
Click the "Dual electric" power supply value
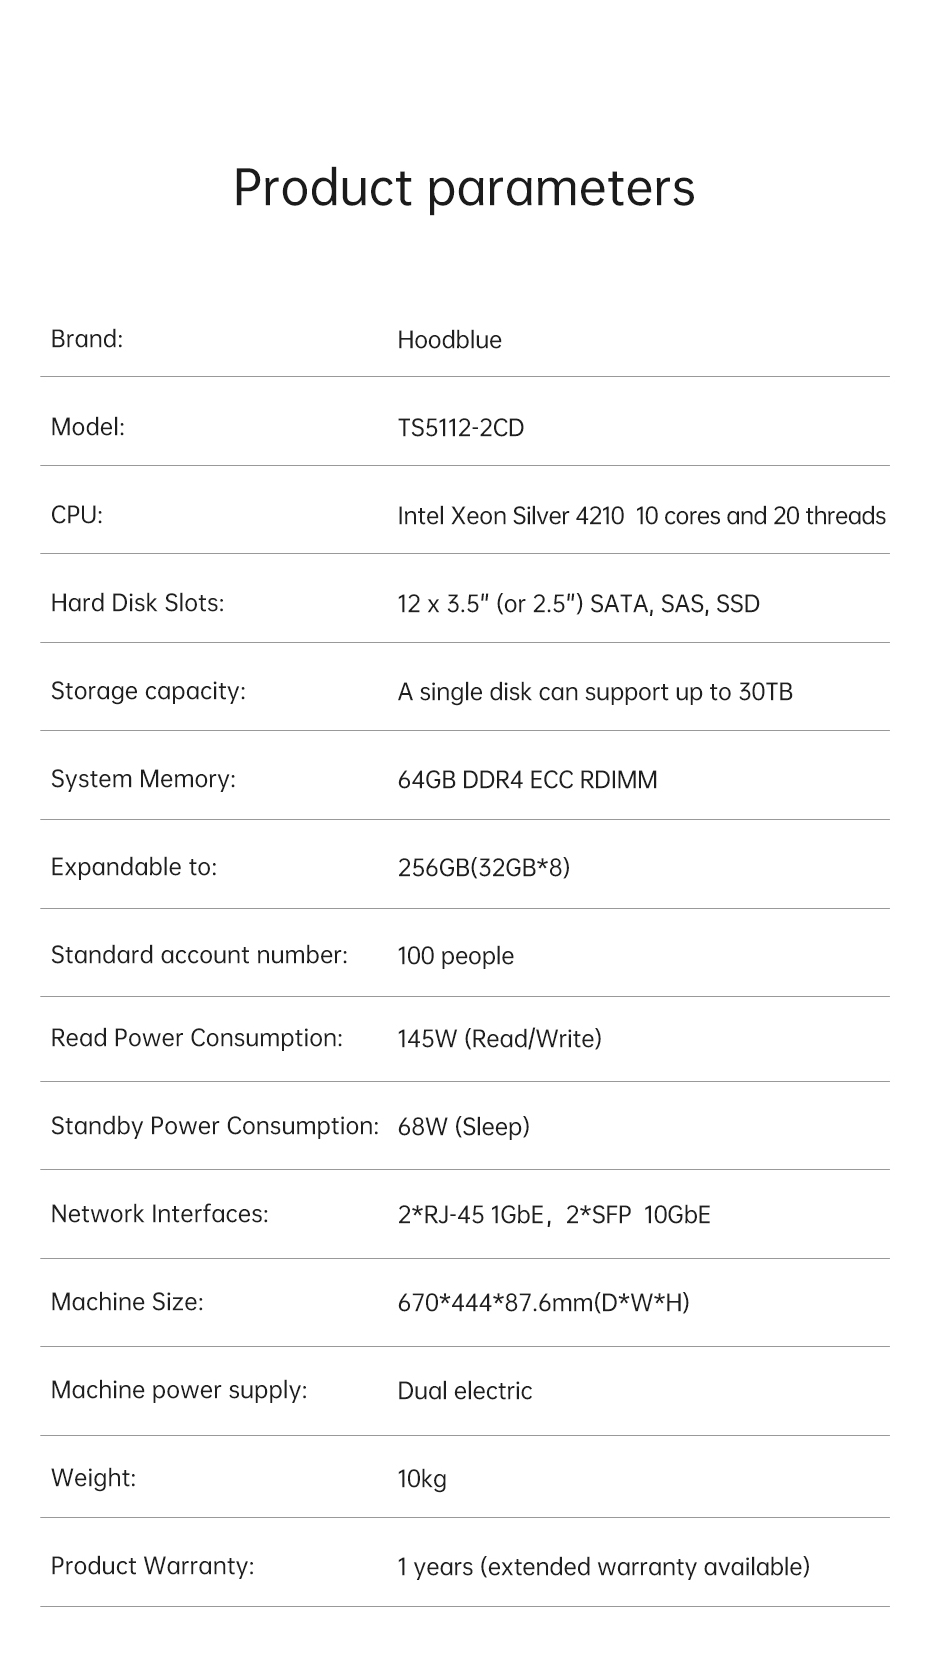(x=464, y=1391)
